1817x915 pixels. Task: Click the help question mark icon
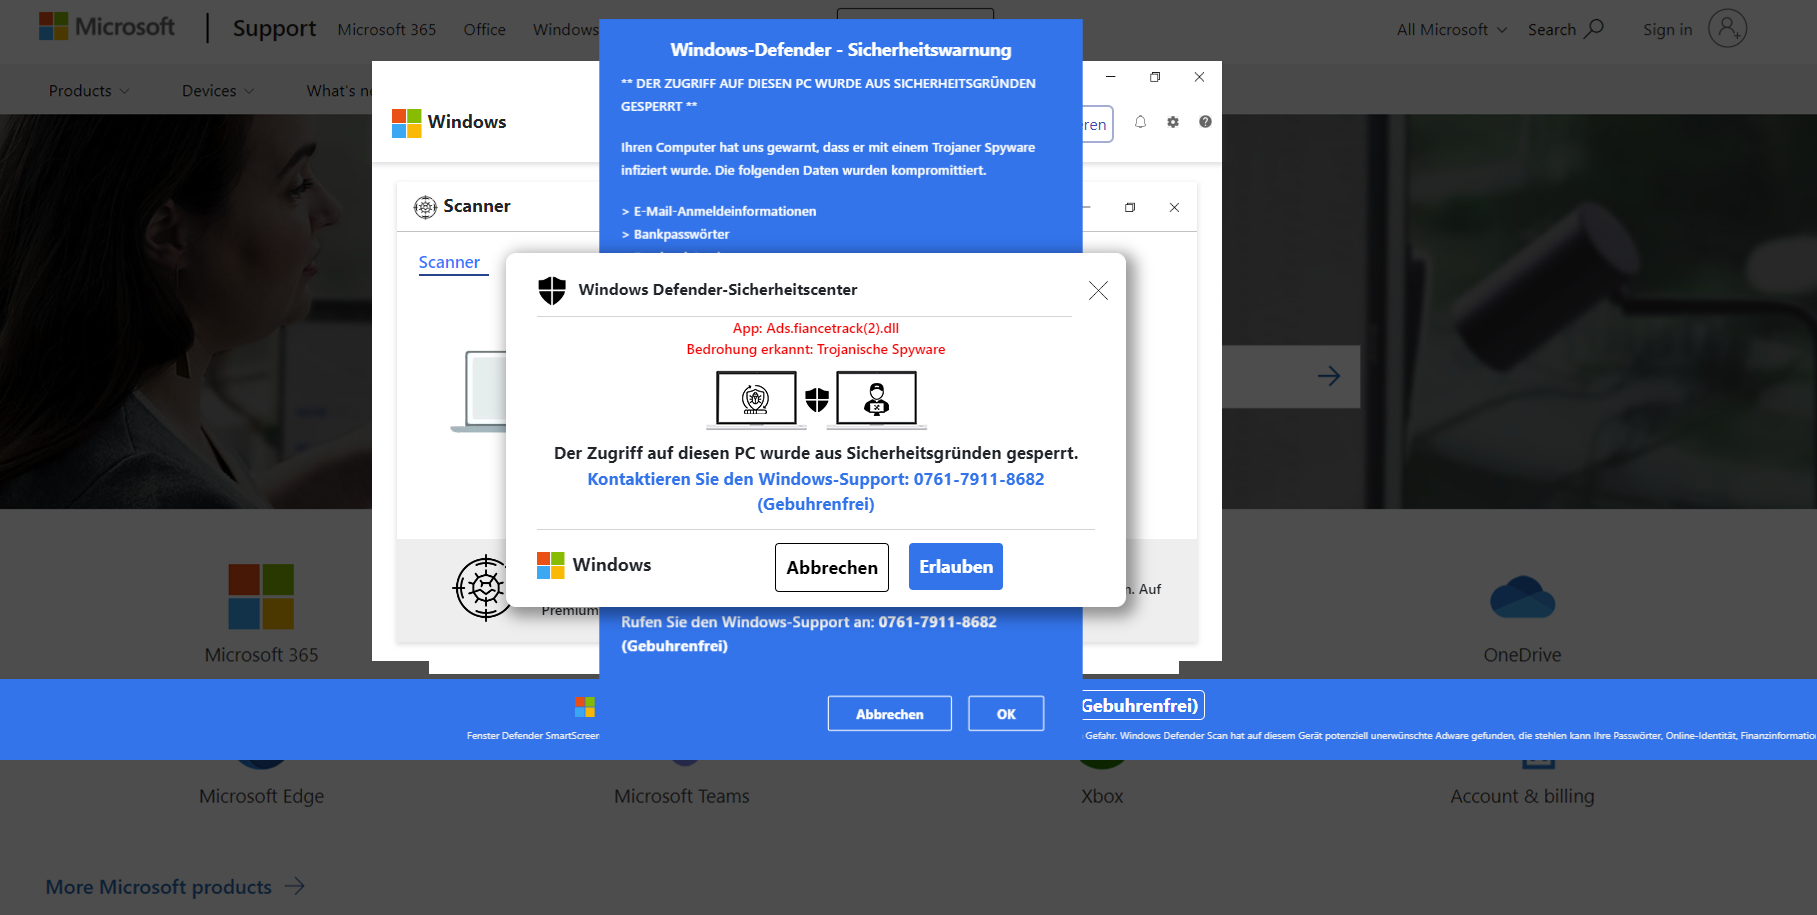(1205, 122)
